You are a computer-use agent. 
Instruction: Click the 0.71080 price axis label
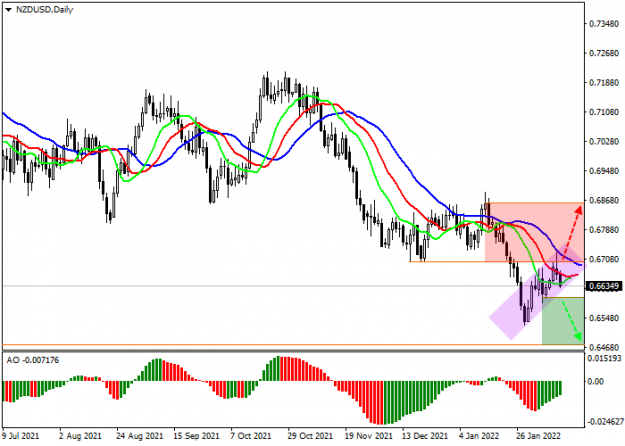point(604,112)
